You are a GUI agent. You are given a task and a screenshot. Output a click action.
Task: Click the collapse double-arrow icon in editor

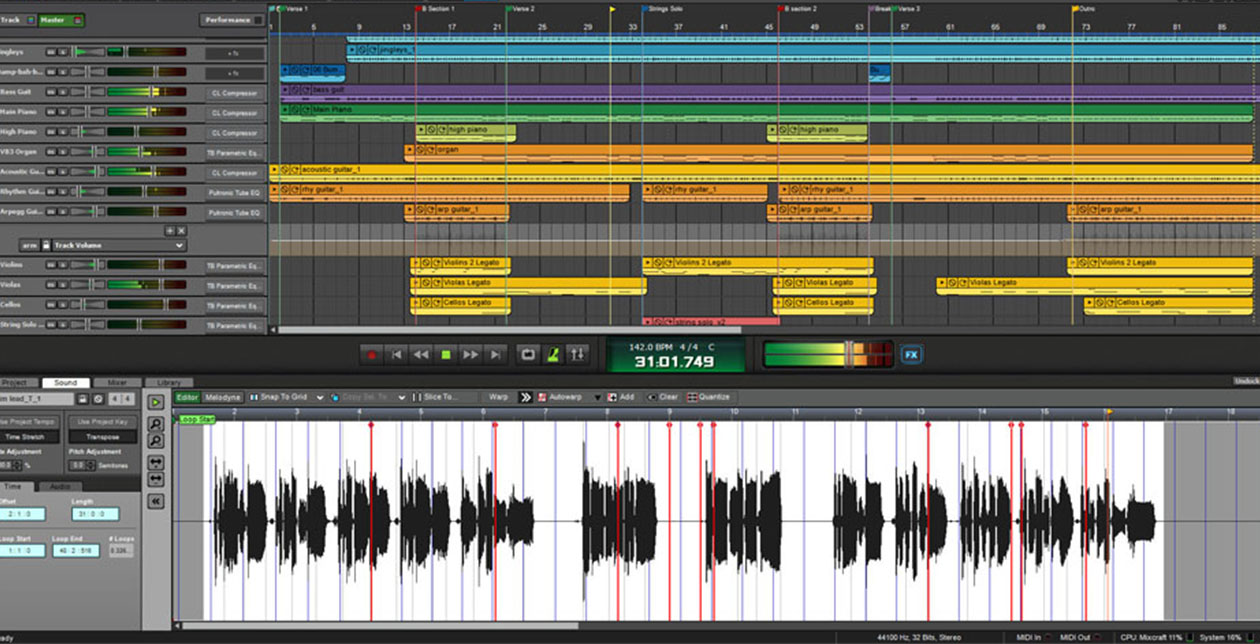(156, 501)
